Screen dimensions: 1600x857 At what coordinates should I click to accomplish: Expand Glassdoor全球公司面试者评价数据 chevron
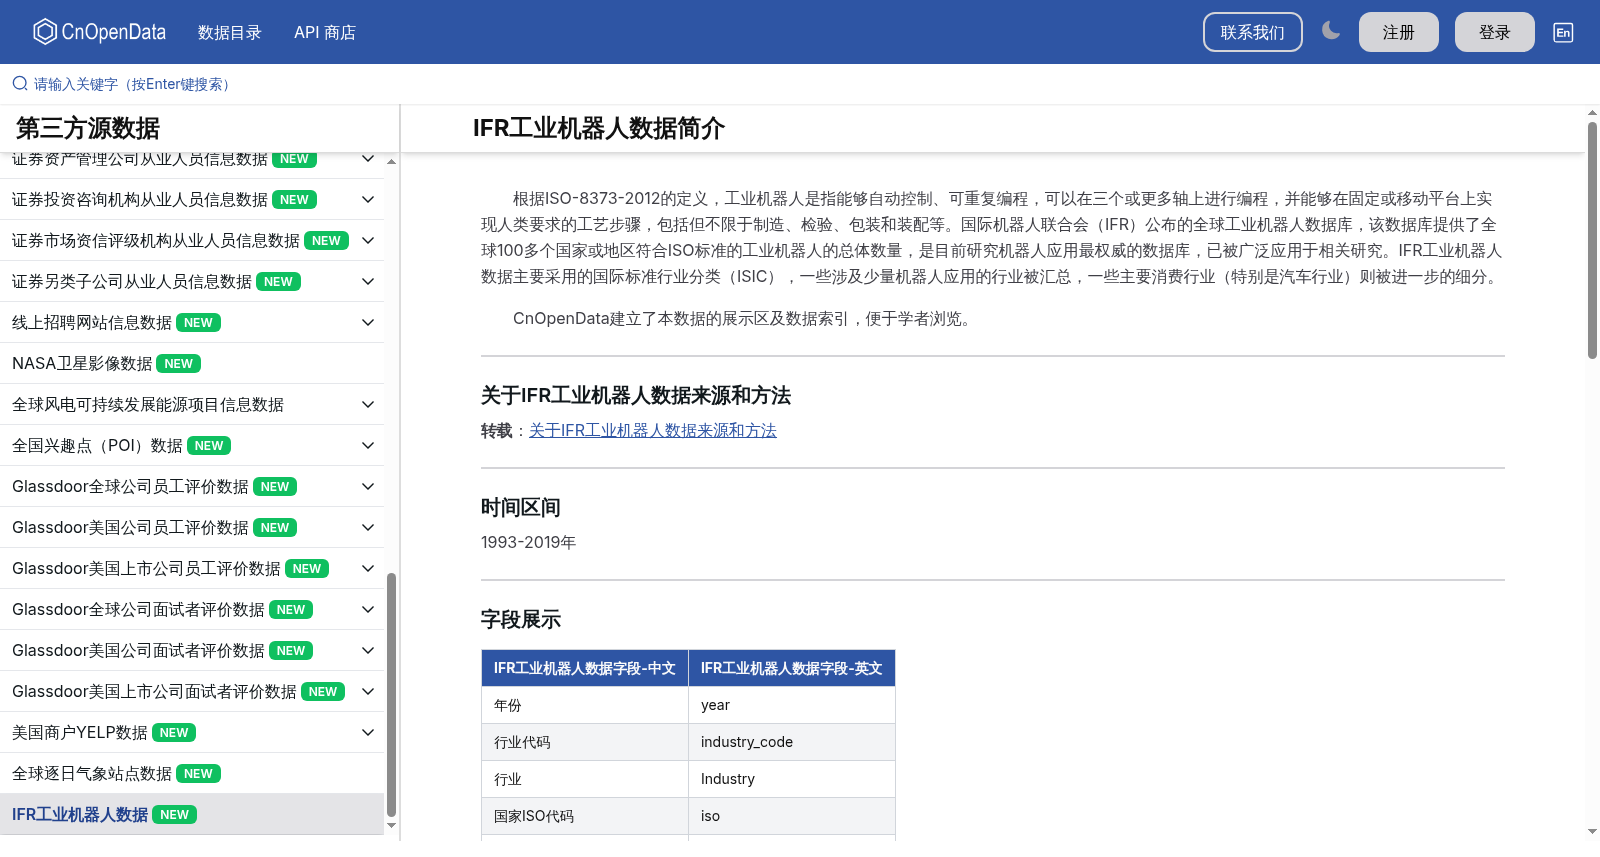[x=368, y=609]
